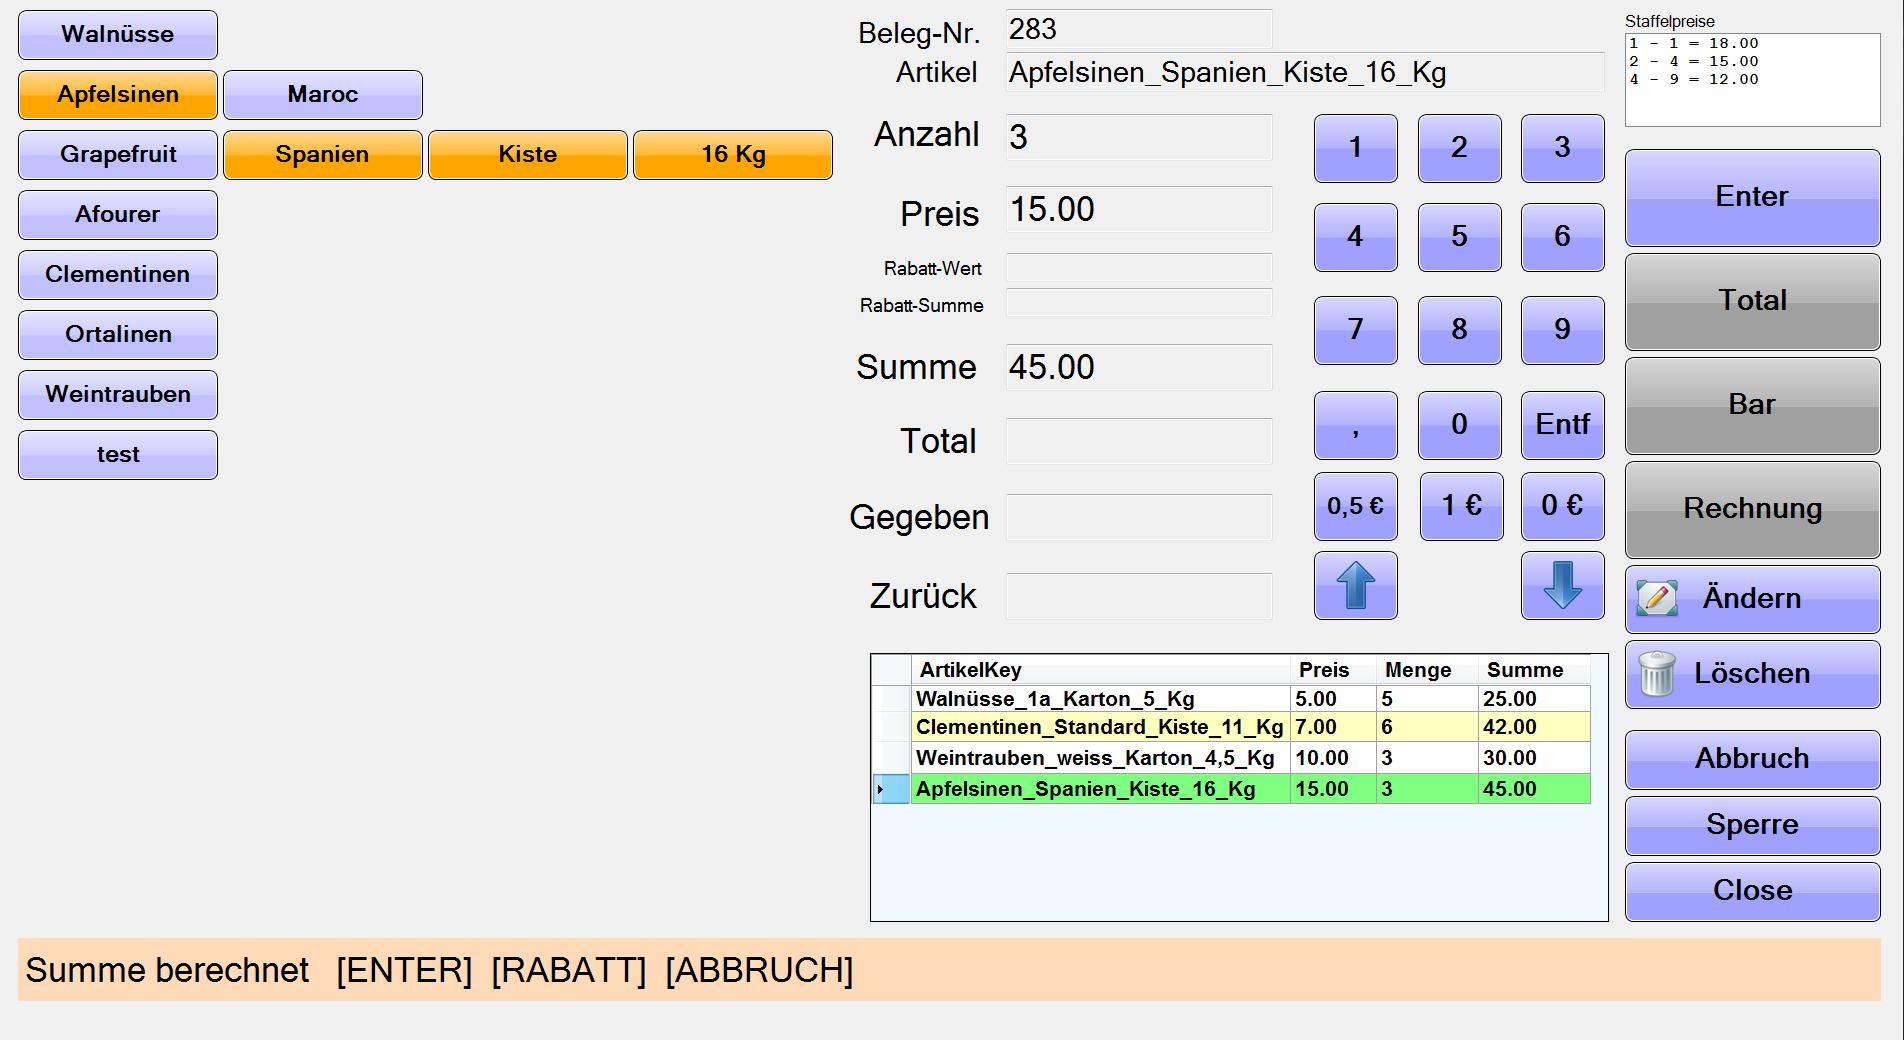Screen dimensions: 1904x1040
Task: Choose the Spanien origin option
Action: tap(323, 155)
